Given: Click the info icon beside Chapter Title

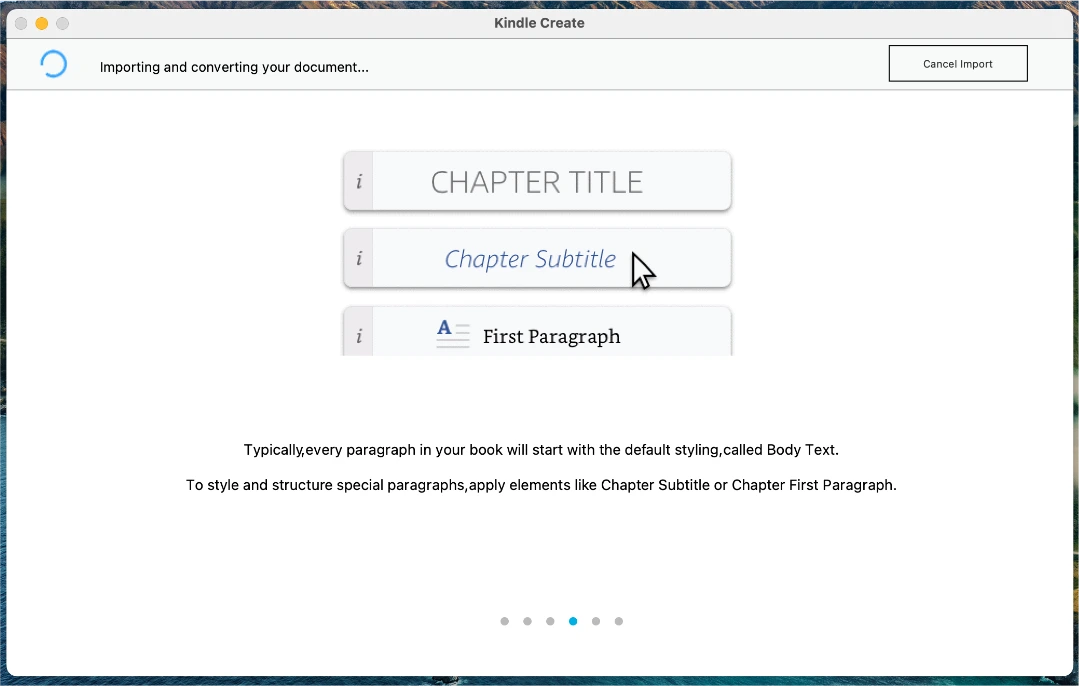Looking at the screenshot, I should click(x=359, y=182).
